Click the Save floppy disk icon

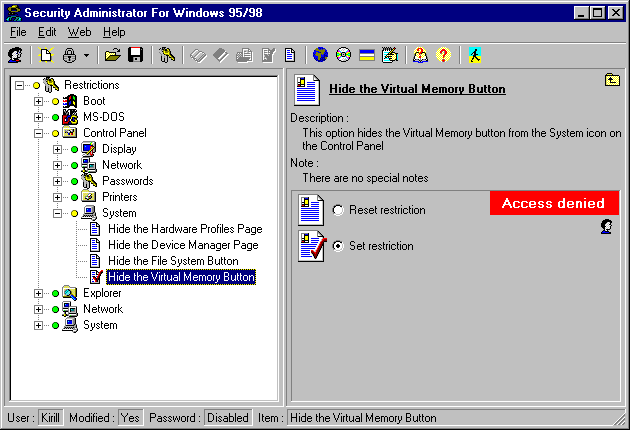135,56
